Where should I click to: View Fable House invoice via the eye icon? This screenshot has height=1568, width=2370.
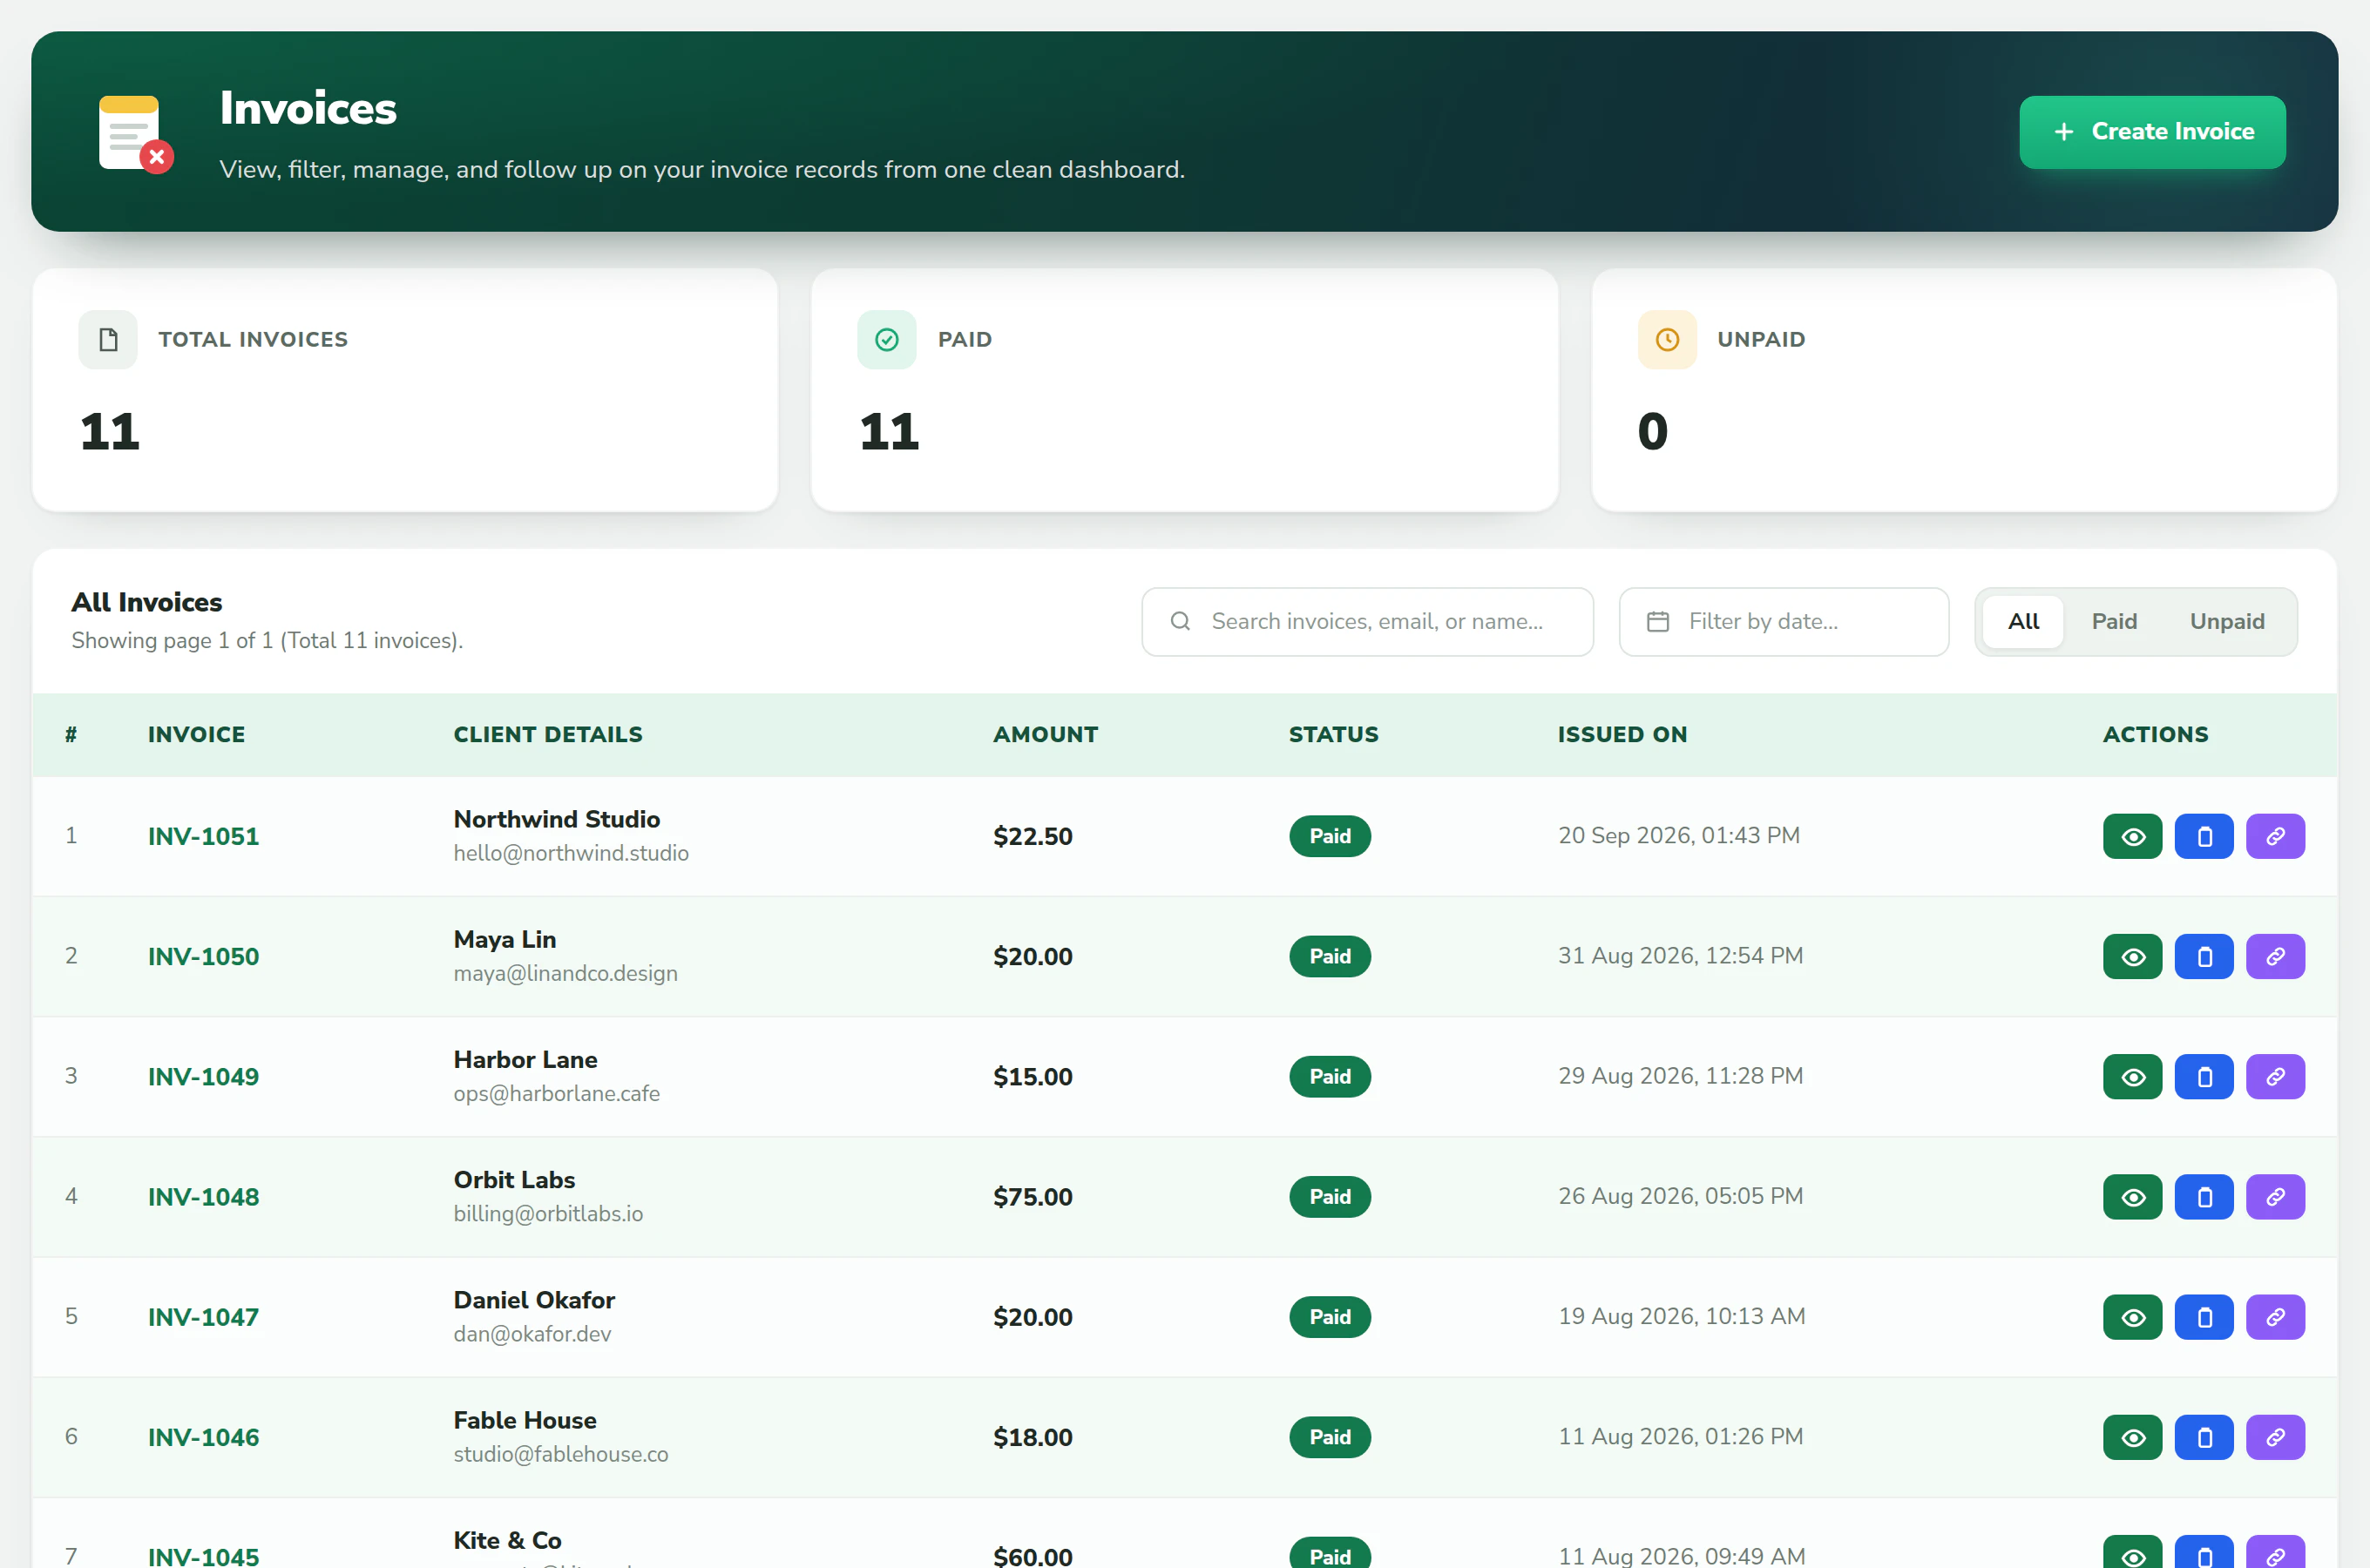(x=2132, y=1436)
